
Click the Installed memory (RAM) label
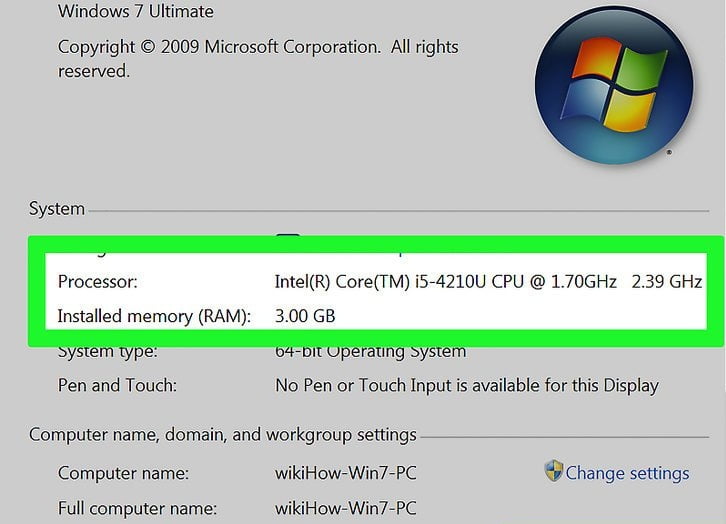[154, 317]
